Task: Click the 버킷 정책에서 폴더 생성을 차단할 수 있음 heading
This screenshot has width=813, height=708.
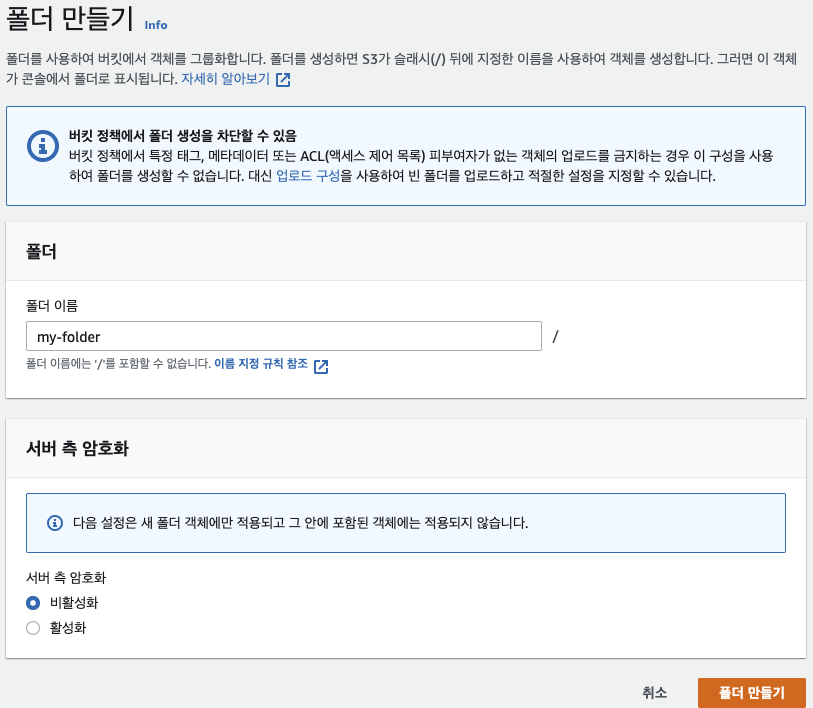Action: [x=183, y=136]
